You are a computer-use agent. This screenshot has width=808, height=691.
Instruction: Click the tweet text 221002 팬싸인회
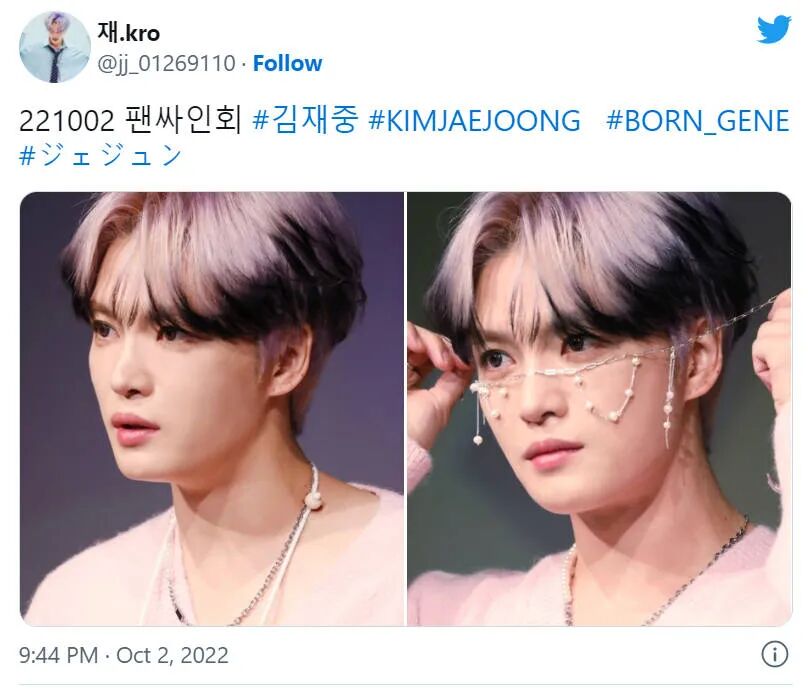[130, 121]
